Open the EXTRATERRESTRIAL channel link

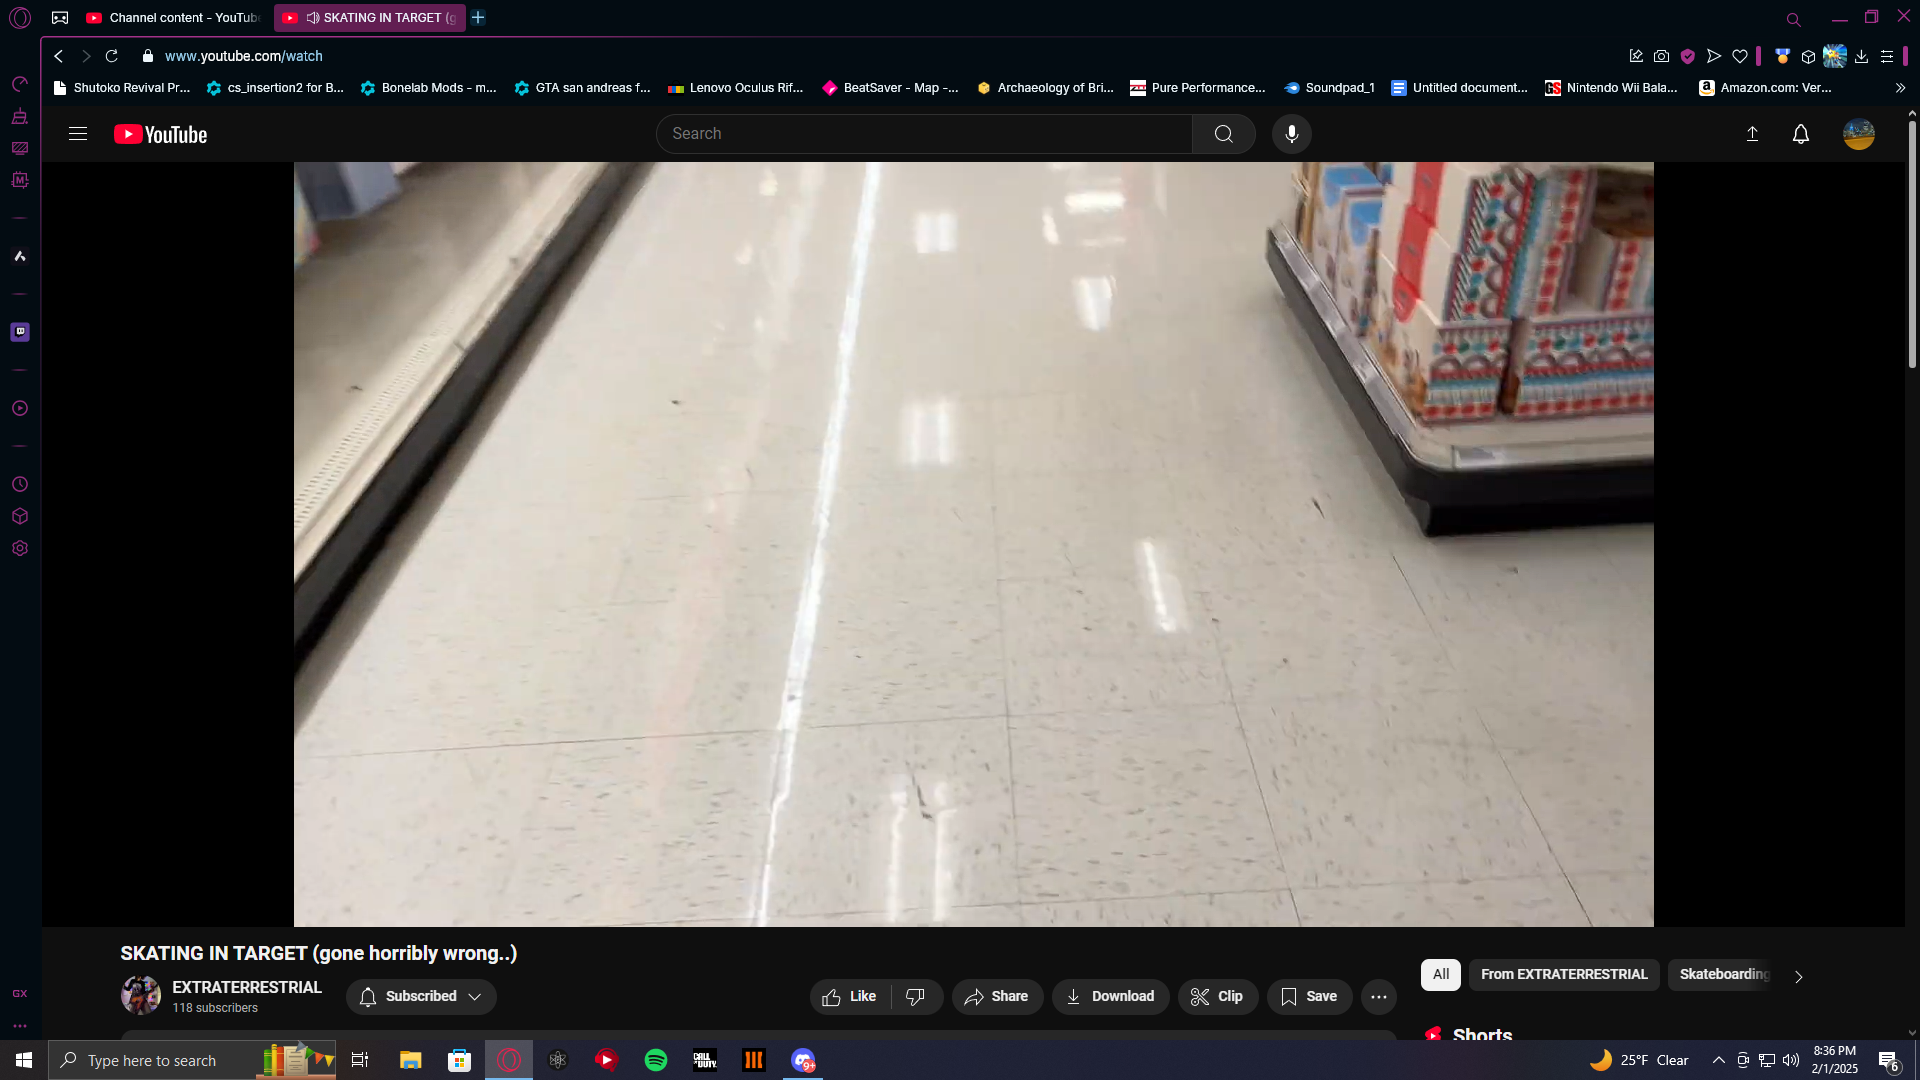coord(246,987)
